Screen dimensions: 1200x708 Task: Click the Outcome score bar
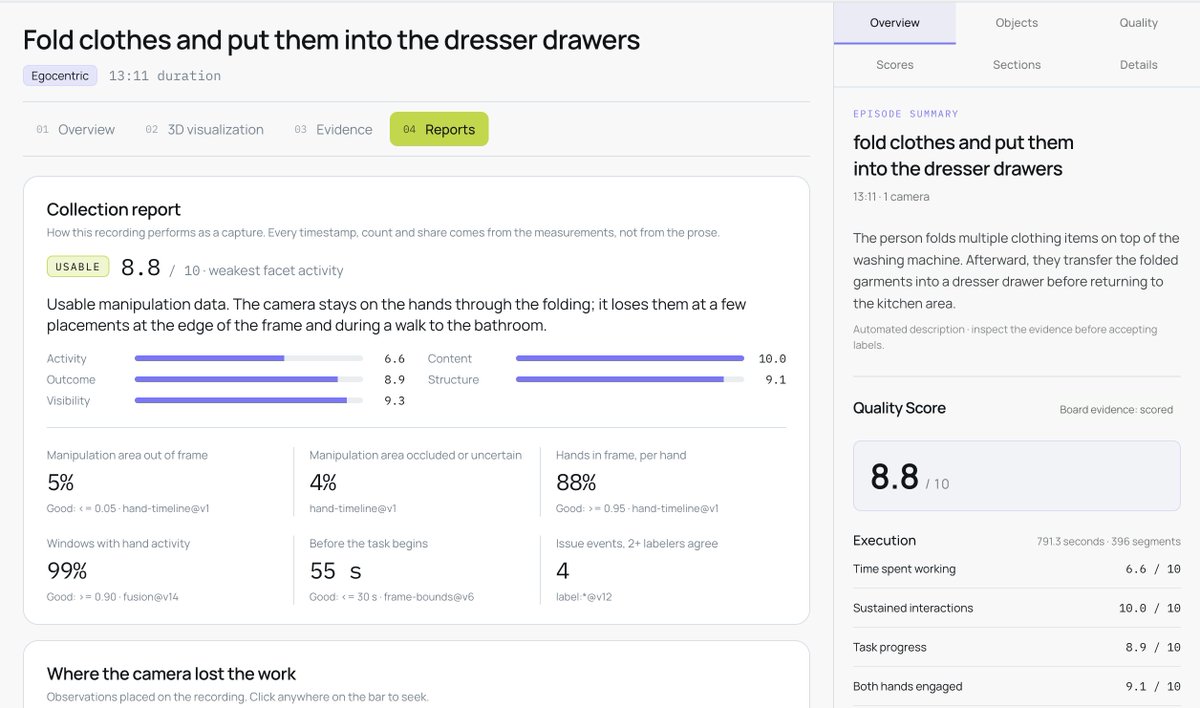click(249, 379)
